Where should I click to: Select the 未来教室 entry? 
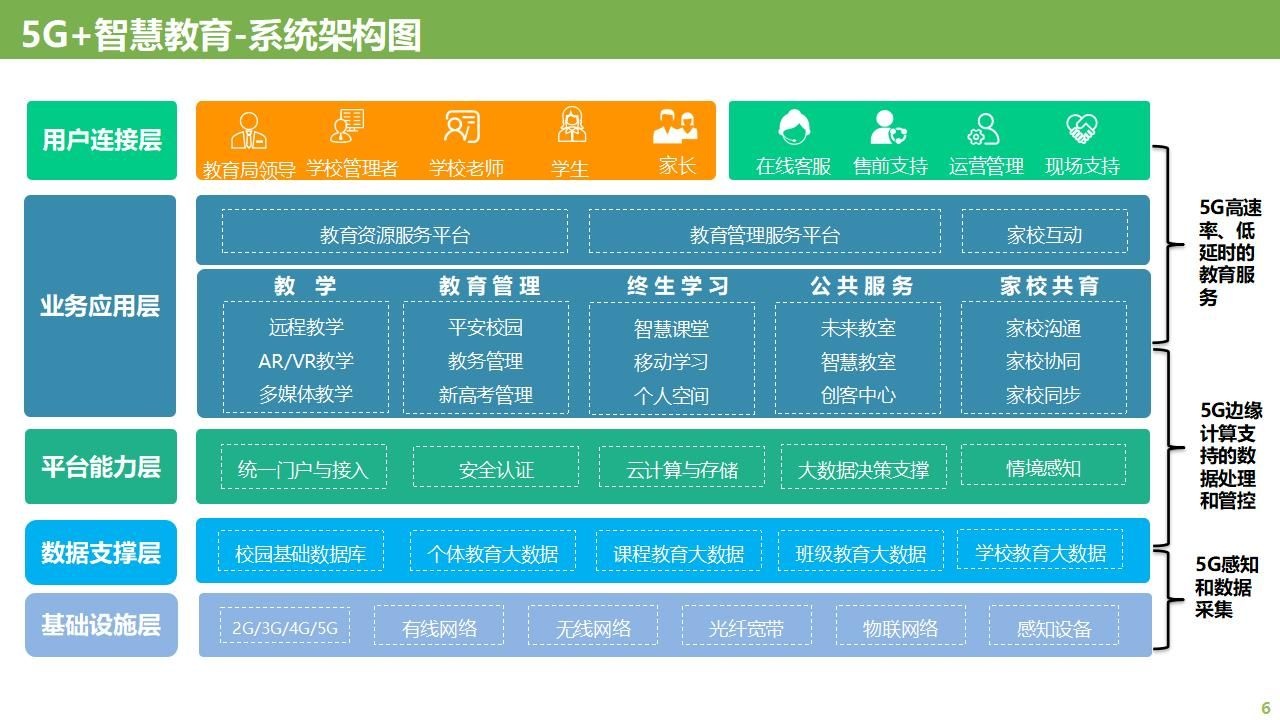pos(859,328)
